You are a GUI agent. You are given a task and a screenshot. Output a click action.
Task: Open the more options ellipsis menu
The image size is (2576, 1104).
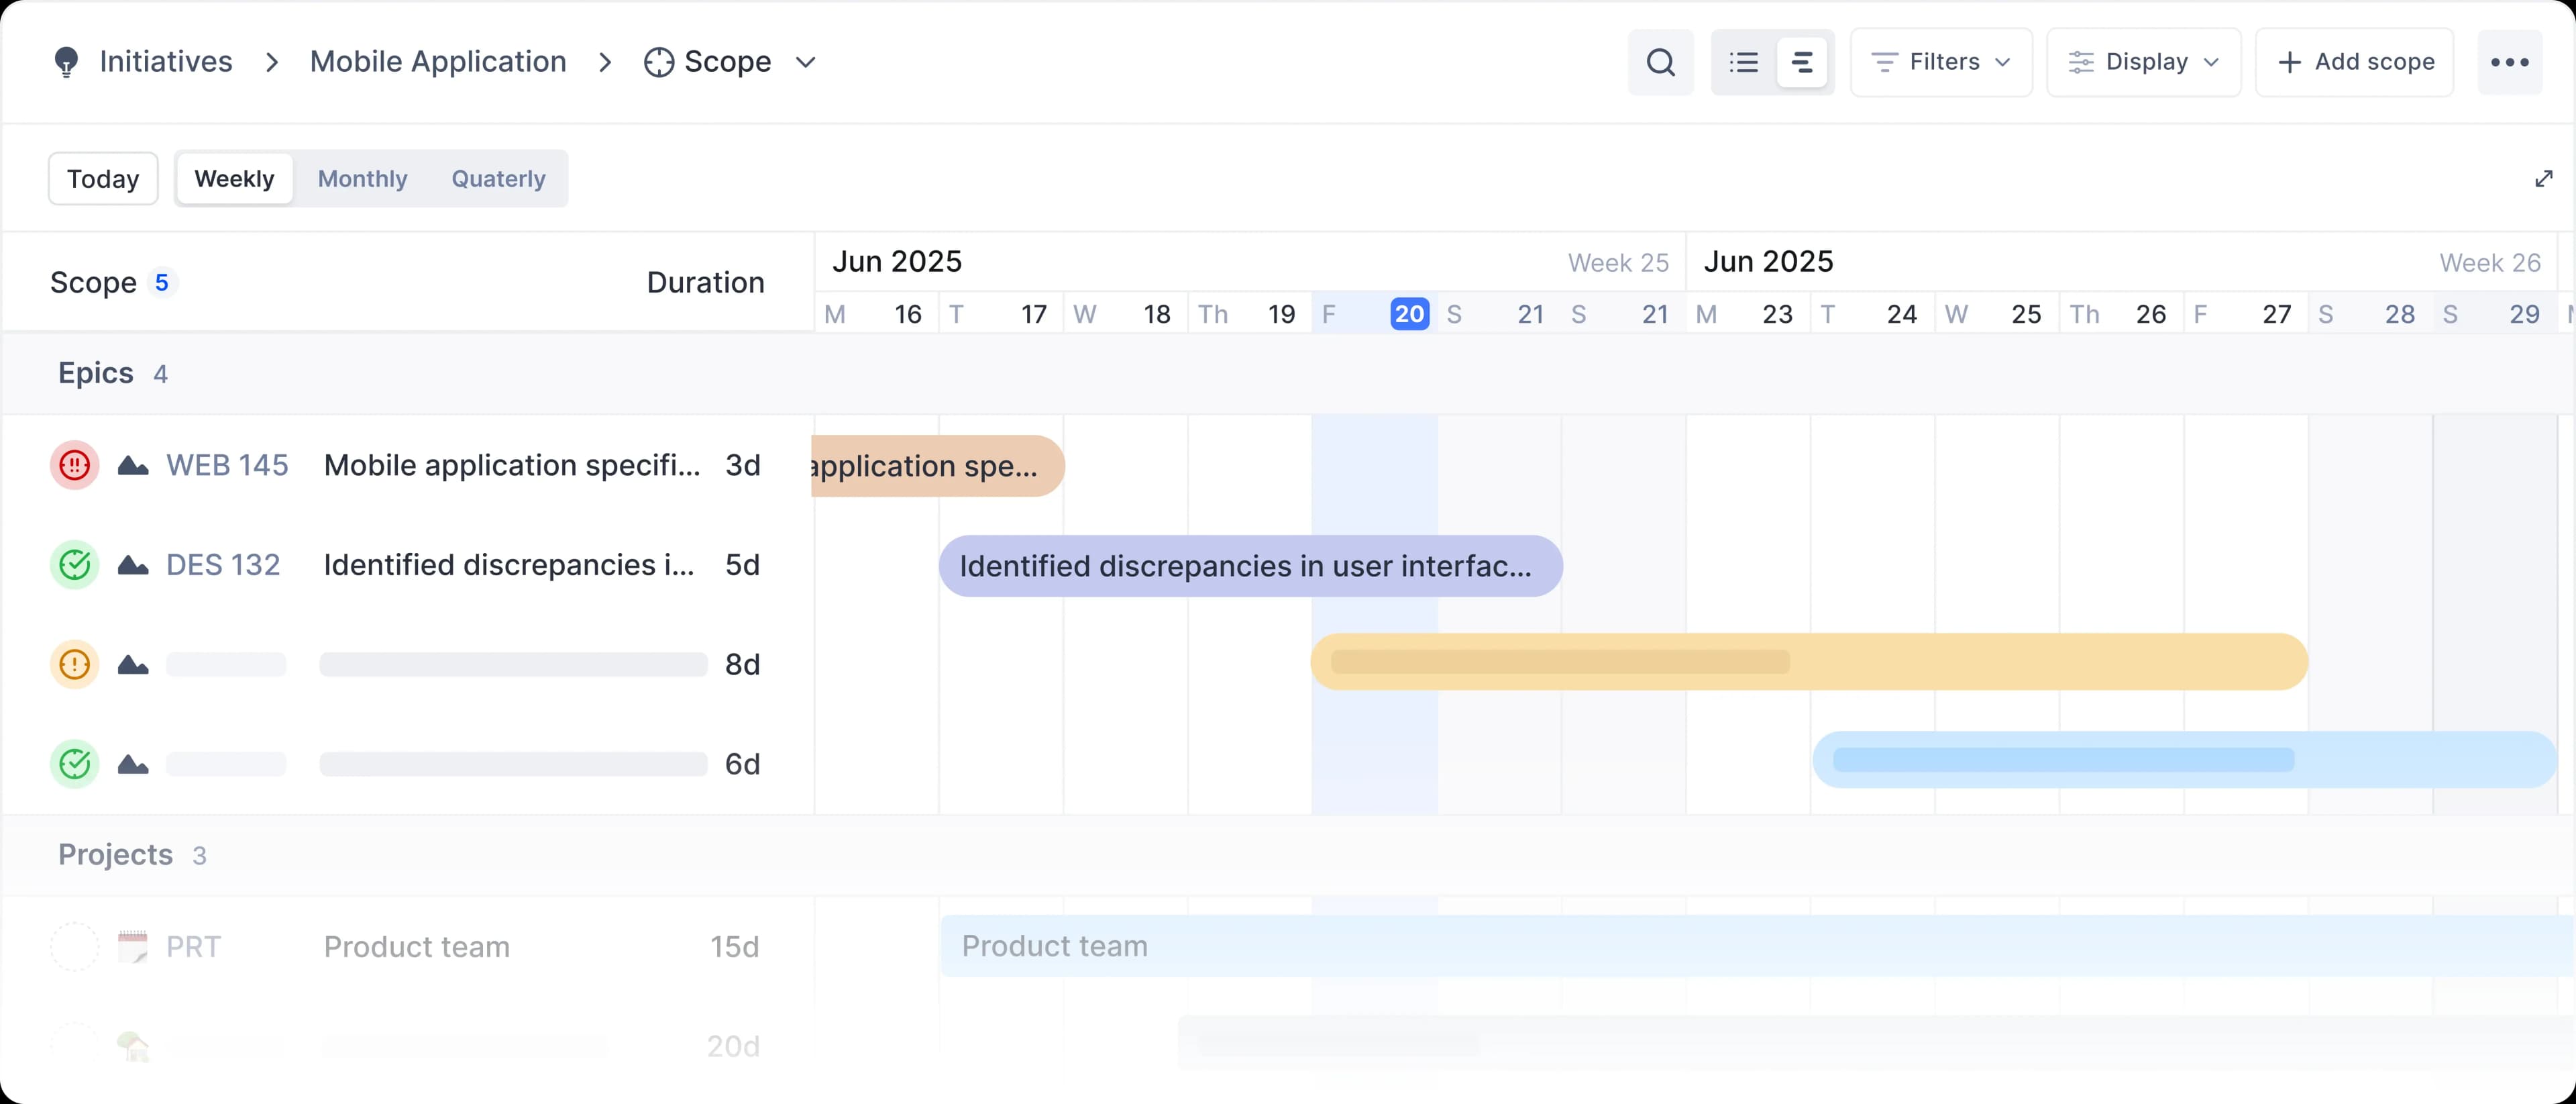(x=2510, y=62)
